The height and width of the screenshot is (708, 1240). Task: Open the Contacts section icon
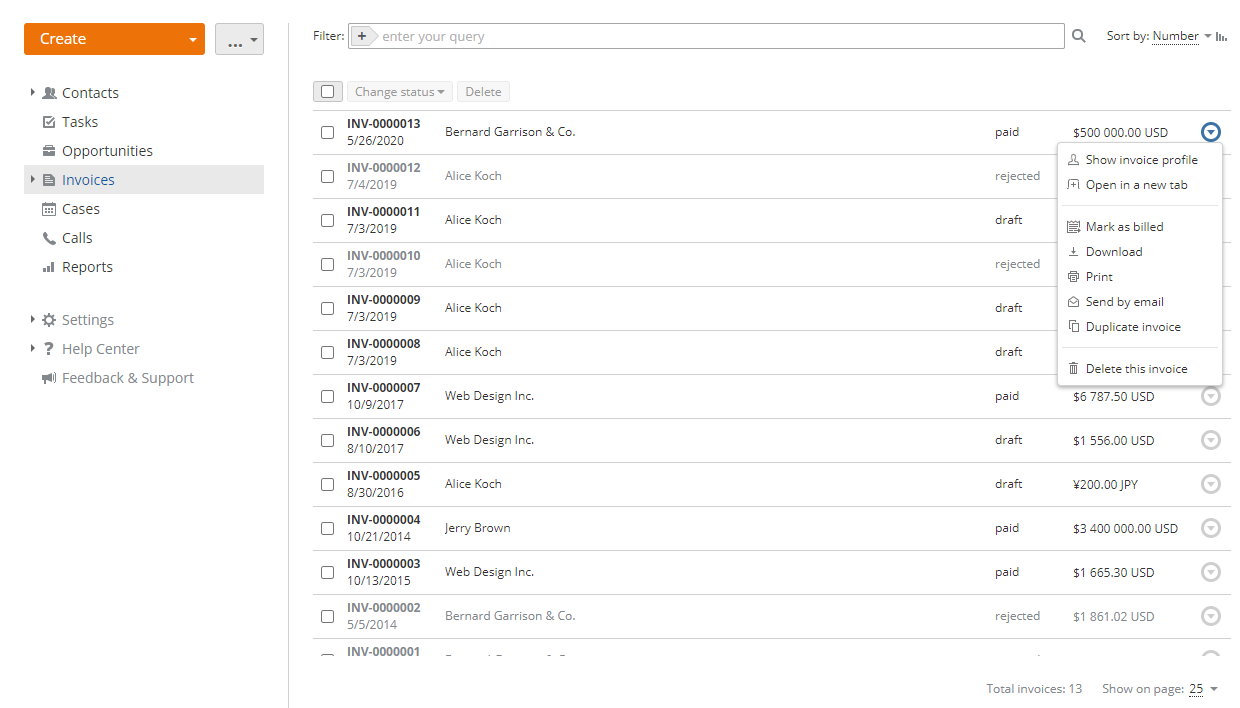click(50, 92)
